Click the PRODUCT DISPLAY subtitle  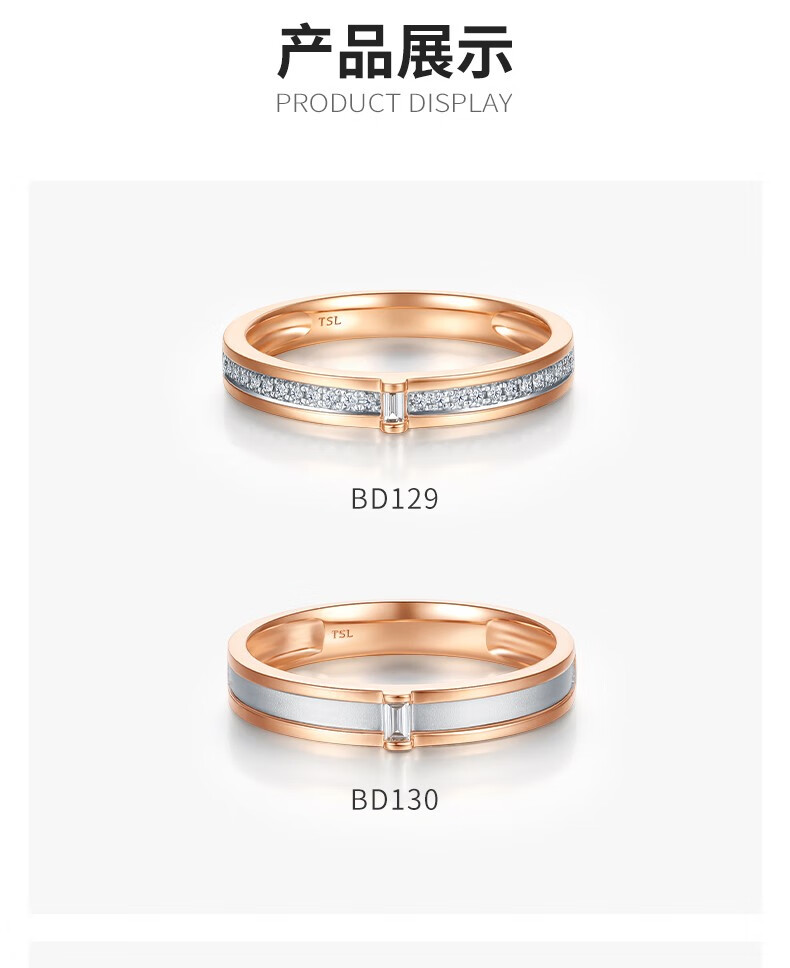[x=394, y=103]
